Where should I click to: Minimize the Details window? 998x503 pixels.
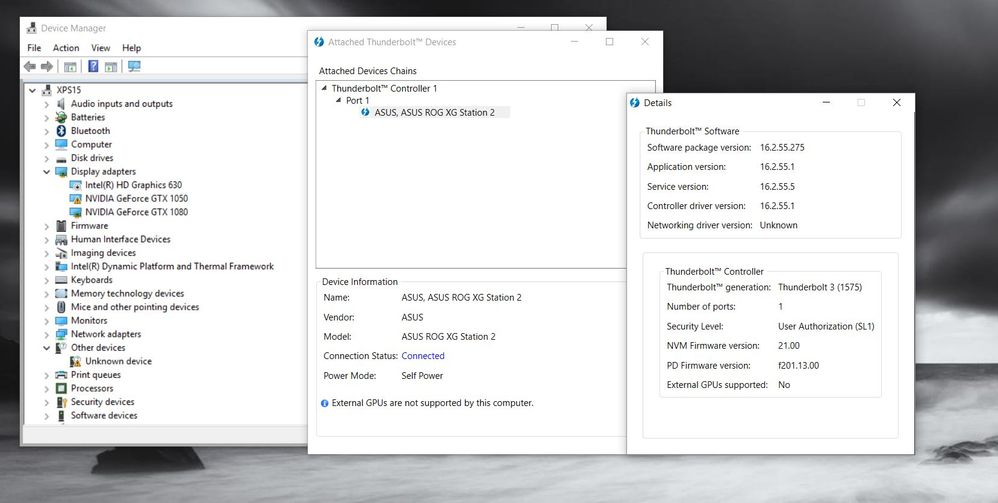pyautogui.click(x=826, y=103)
